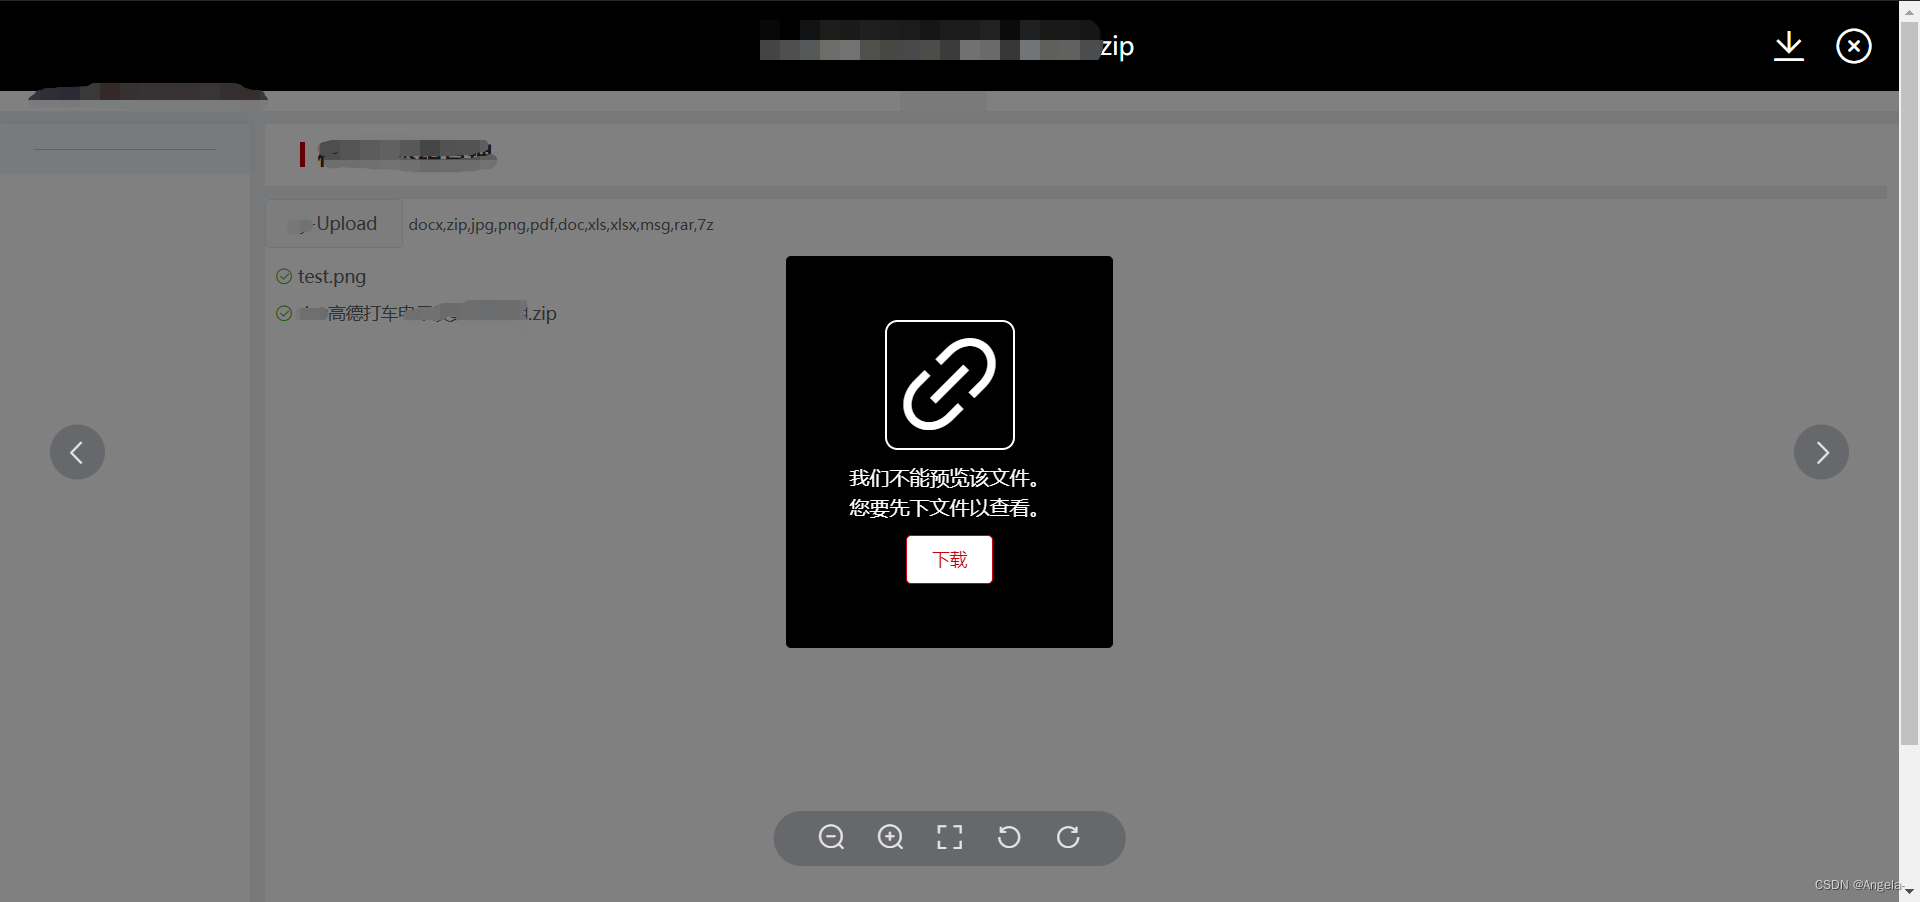Rotate preview clockwise

click(x=1068, y=837)
